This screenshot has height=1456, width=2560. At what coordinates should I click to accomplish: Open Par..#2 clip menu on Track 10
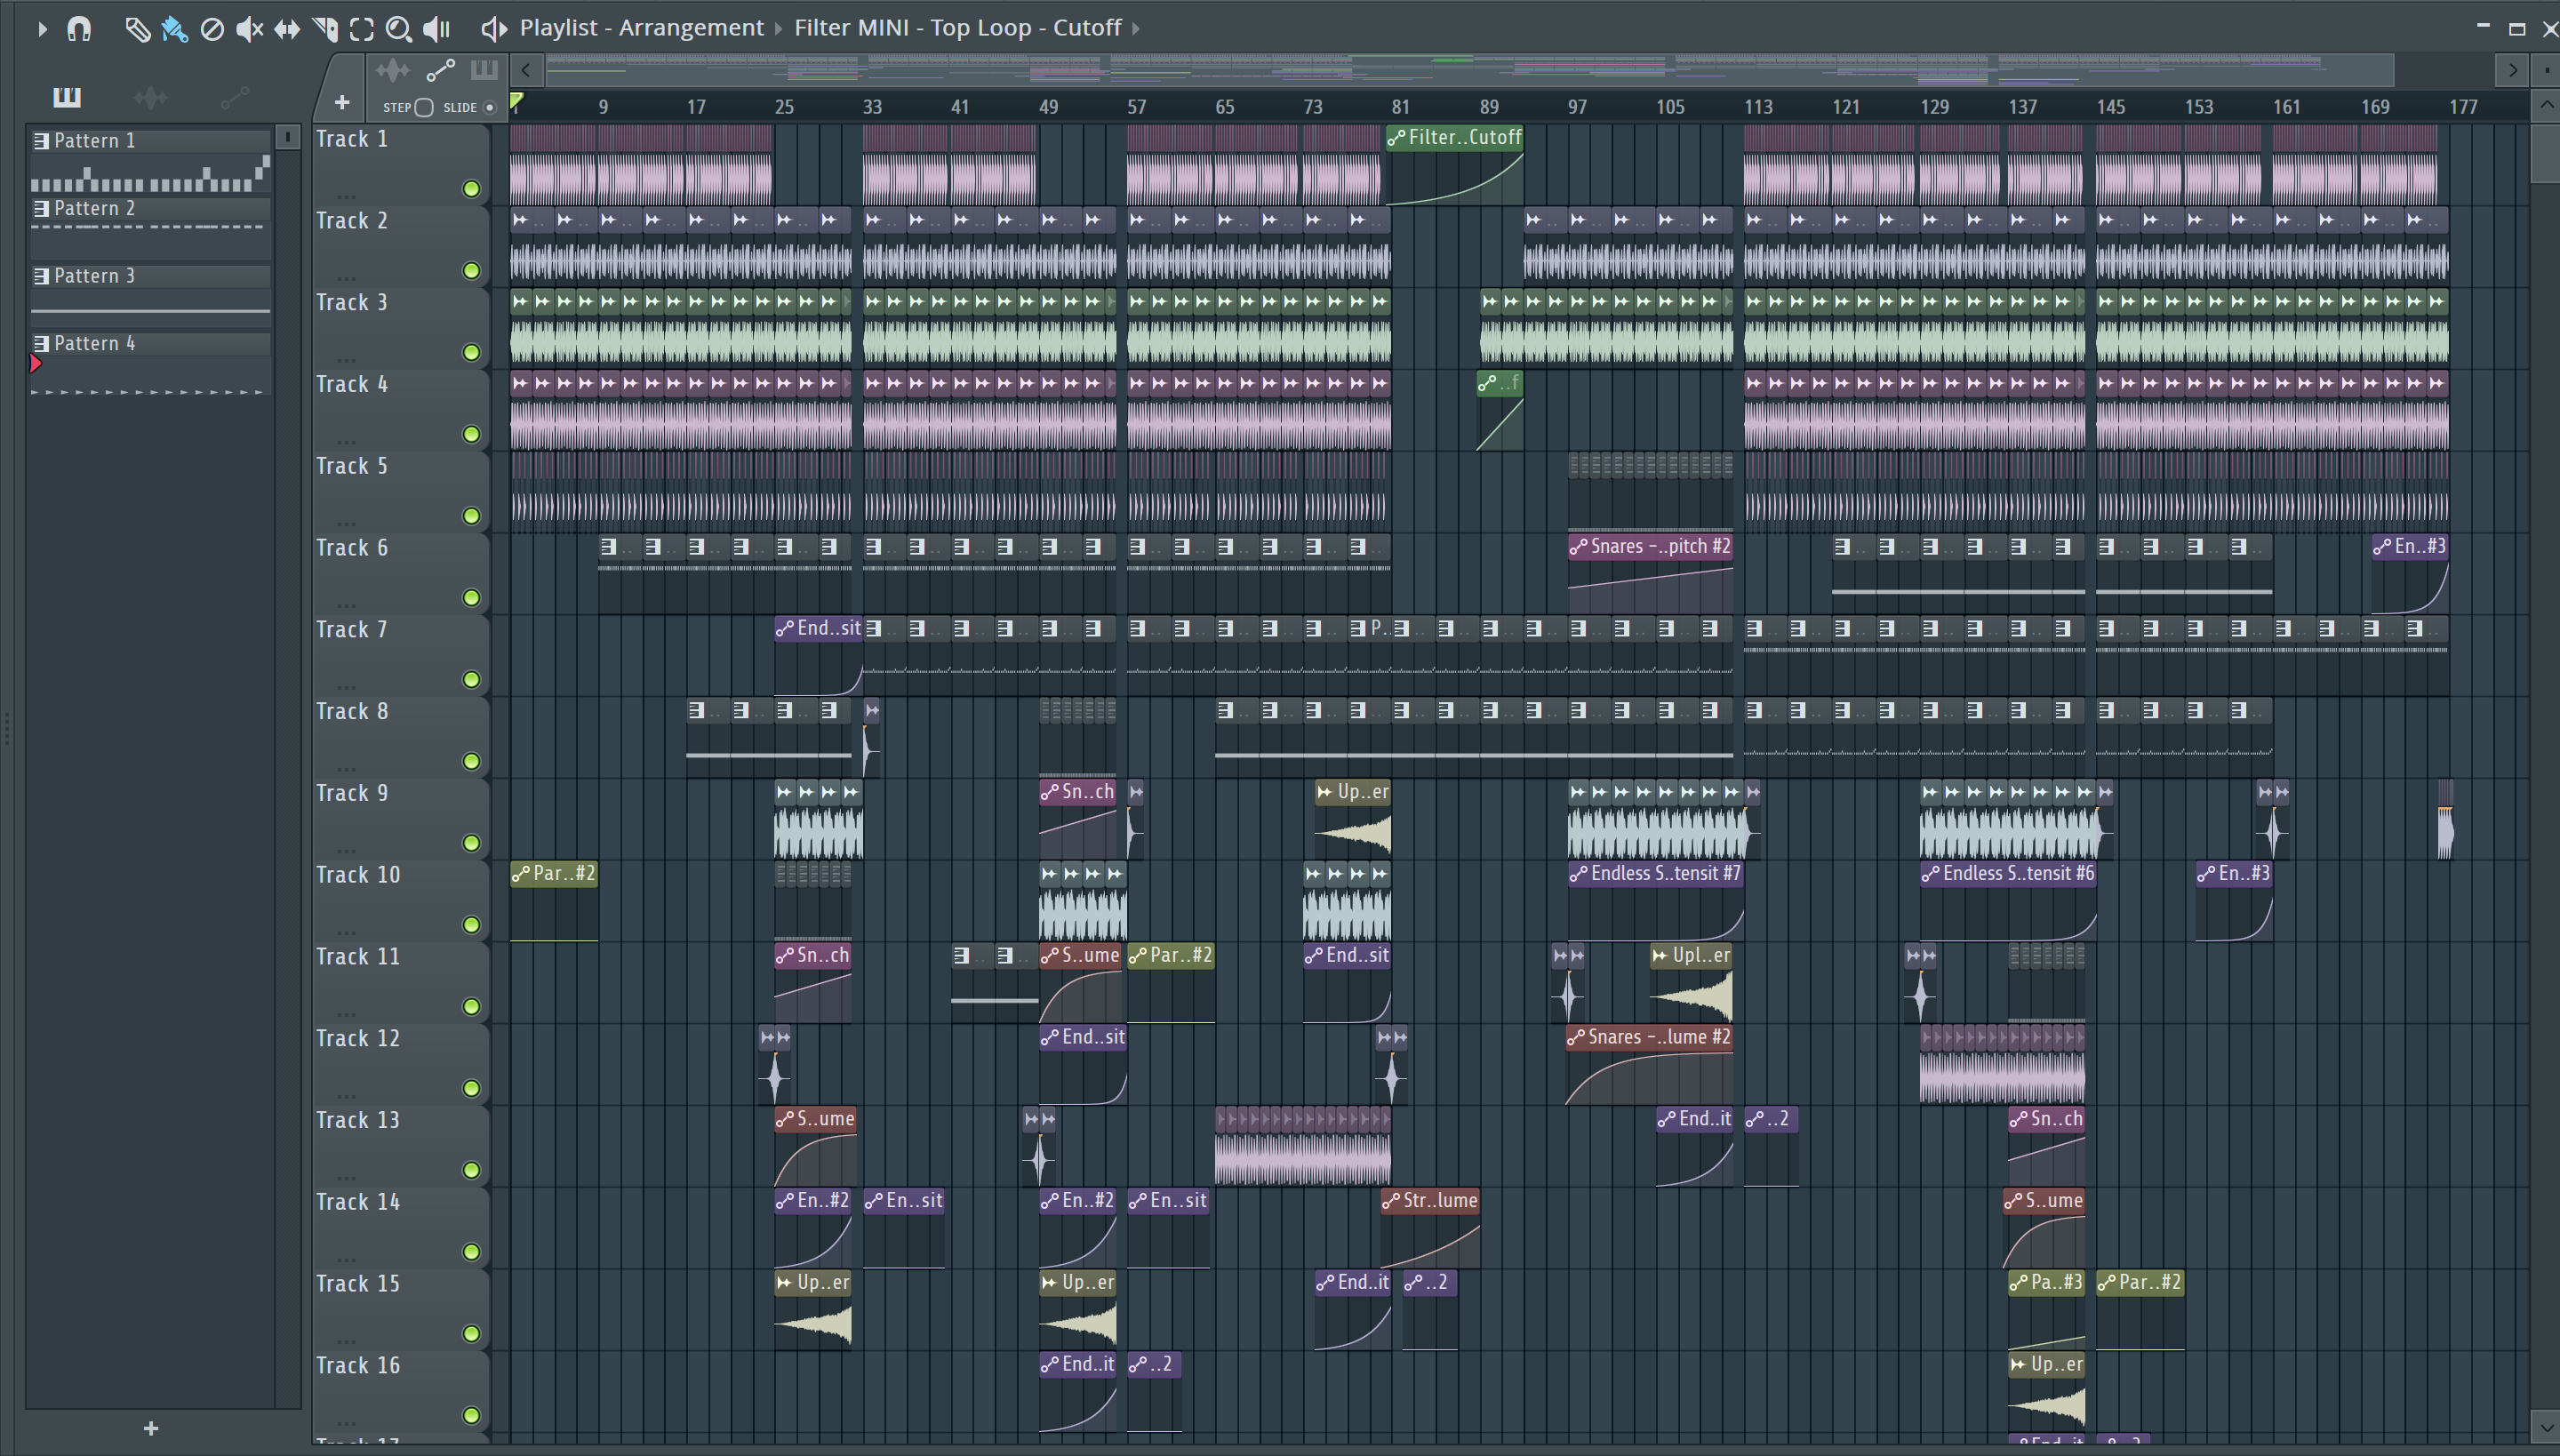click(521, 874)
